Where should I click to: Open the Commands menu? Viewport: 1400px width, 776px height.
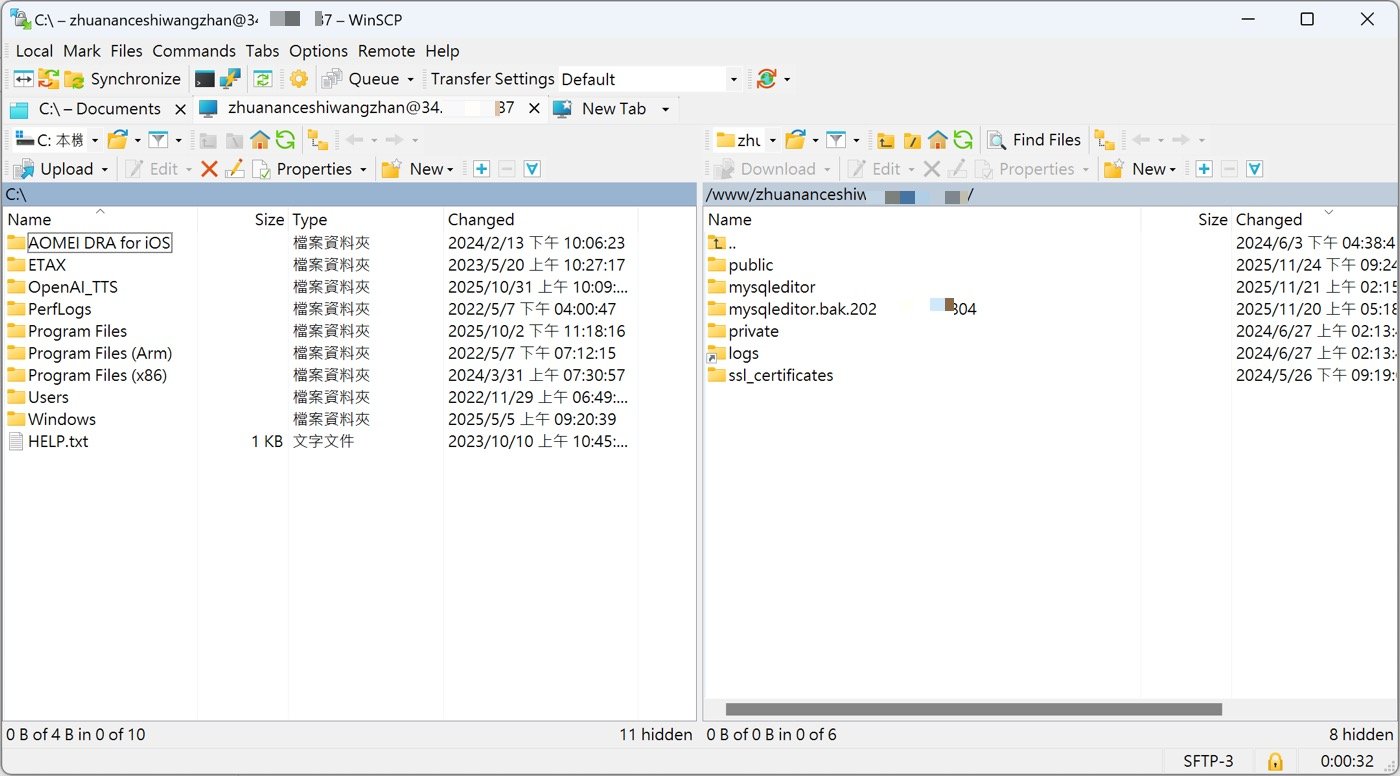coord(193,51)
